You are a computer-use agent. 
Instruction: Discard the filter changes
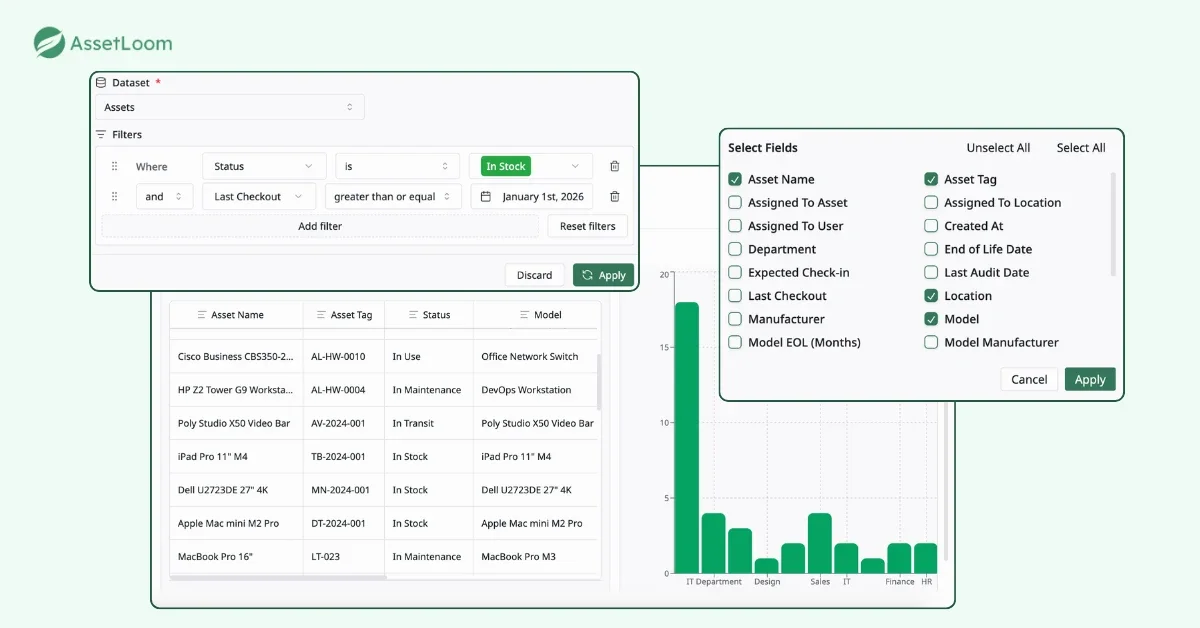pos(535,275)
